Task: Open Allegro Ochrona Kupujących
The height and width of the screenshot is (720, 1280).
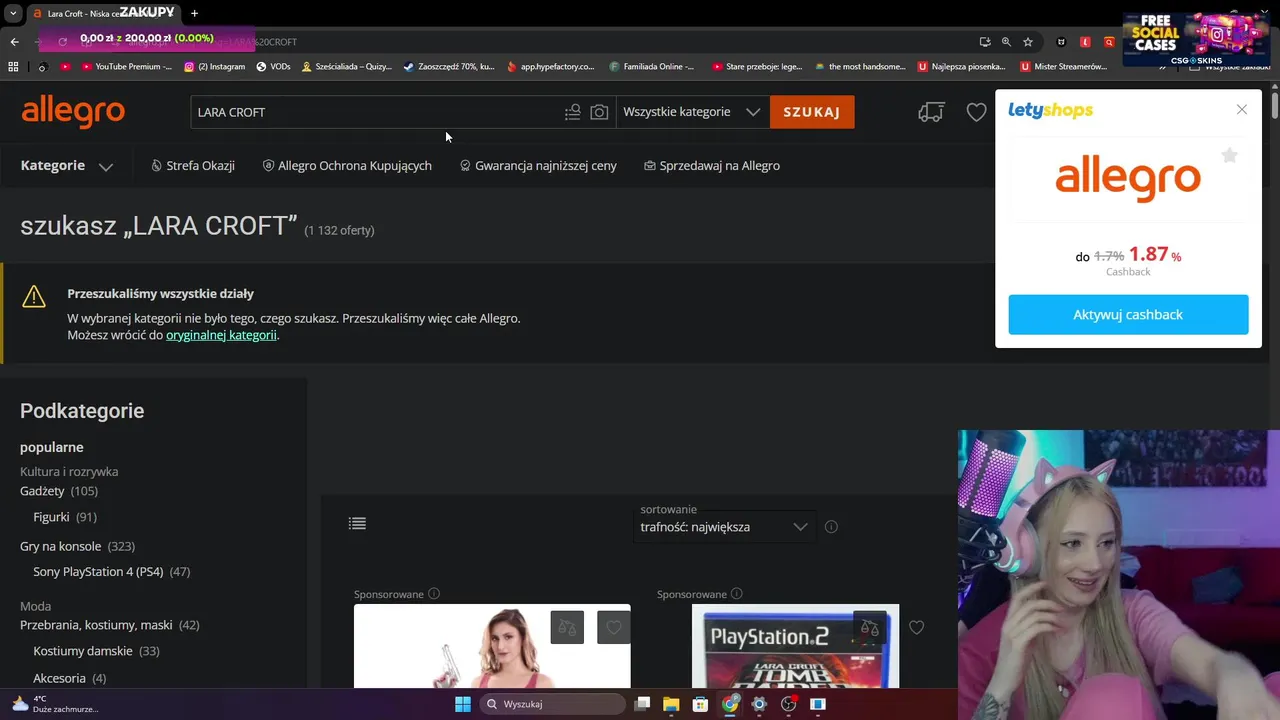Action: pyautogui.click(x=347, y=166)
